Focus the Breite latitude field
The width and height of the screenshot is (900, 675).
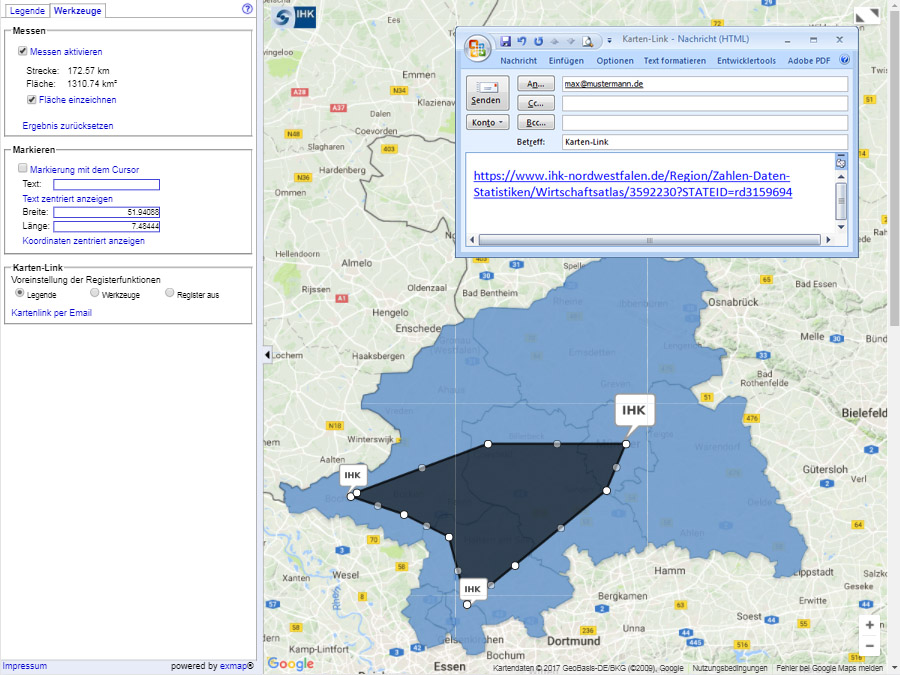[107, 212]
